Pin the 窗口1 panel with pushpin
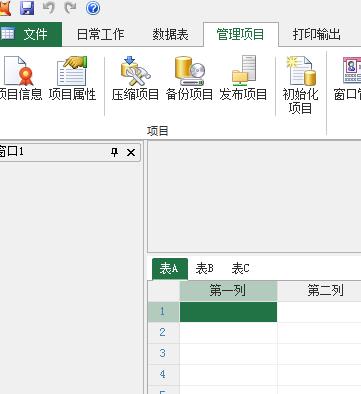Image resolution: width=361 pixels, height=394 pixels. click(114, 152)
